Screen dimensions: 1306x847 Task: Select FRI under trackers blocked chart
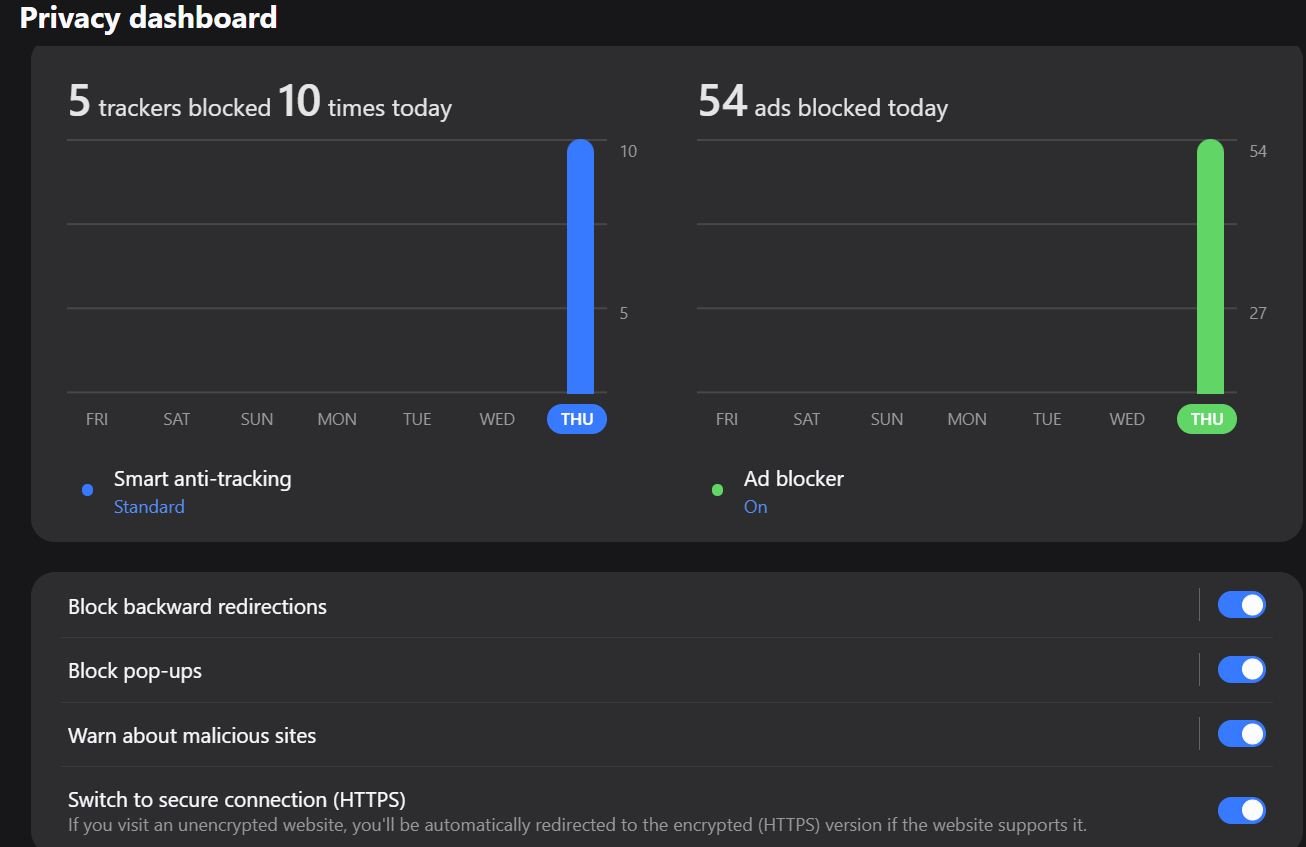click(97, 419)
